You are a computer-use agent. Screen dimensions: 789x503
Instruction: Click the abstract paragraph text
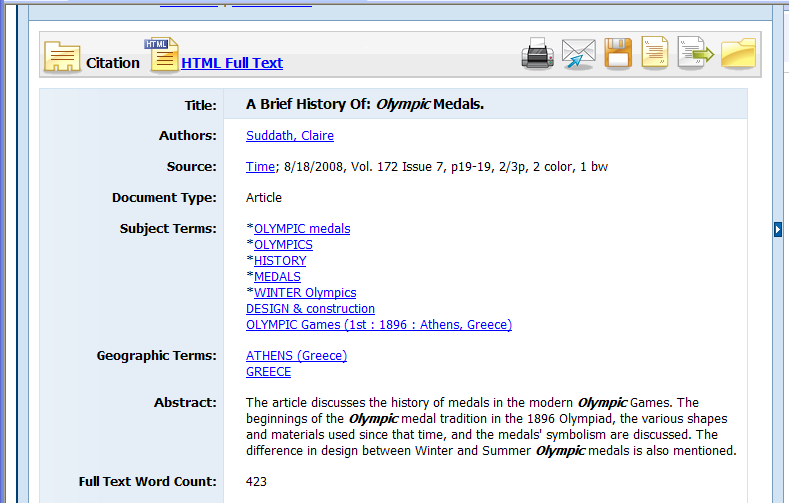coord(491,427)
